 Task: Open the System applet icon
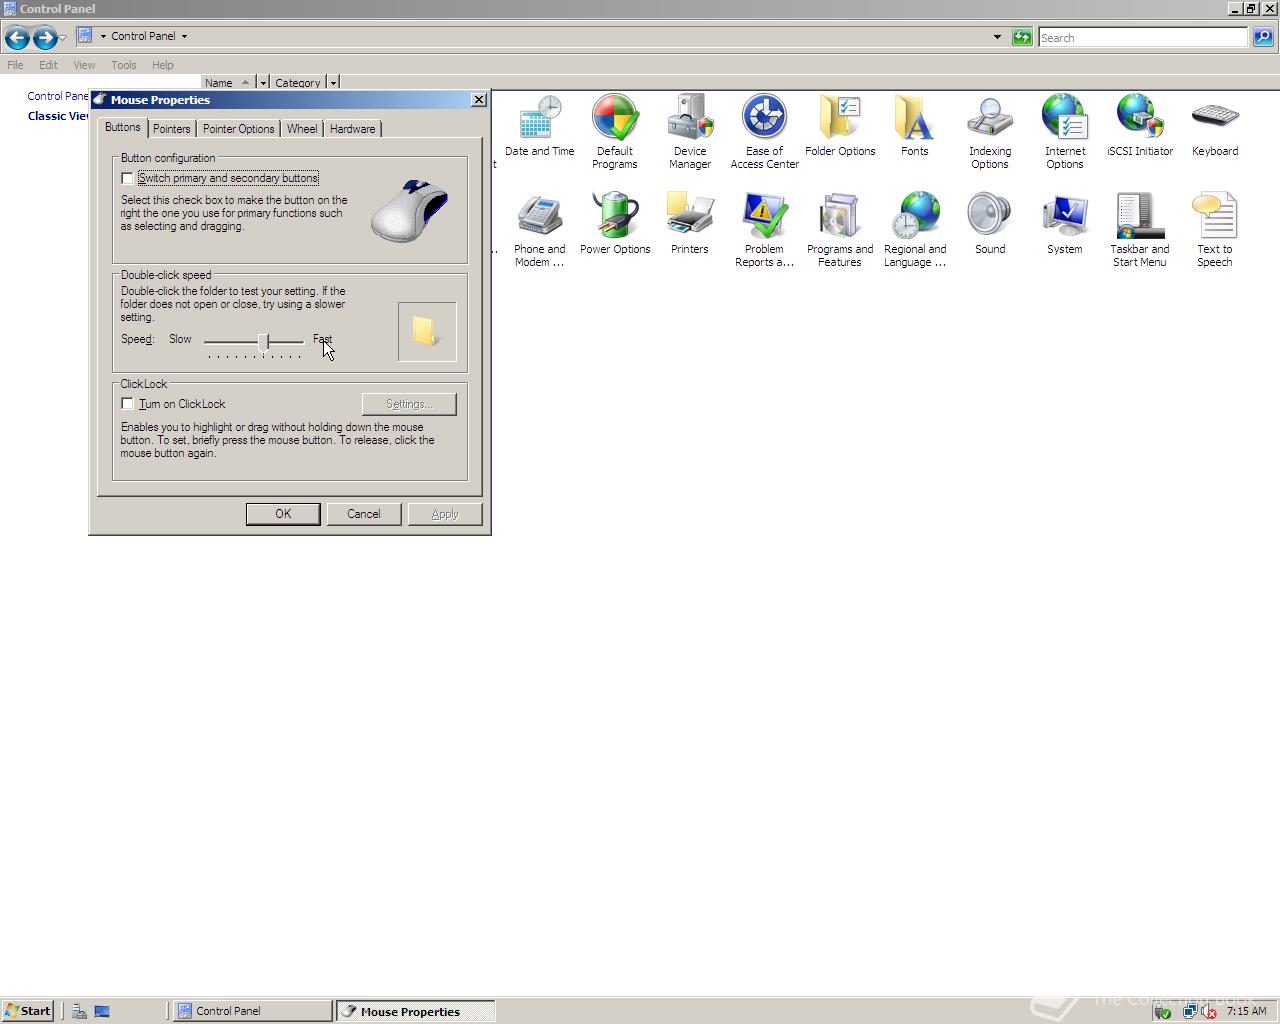[x=1065, y=224]
